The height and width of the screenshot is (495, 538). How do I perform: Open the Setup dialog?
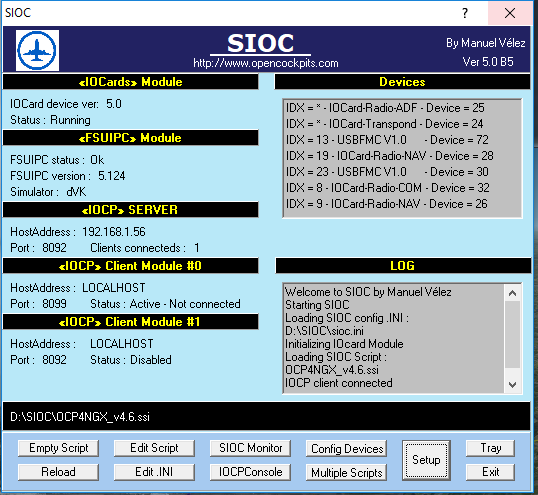click(426, 460)
